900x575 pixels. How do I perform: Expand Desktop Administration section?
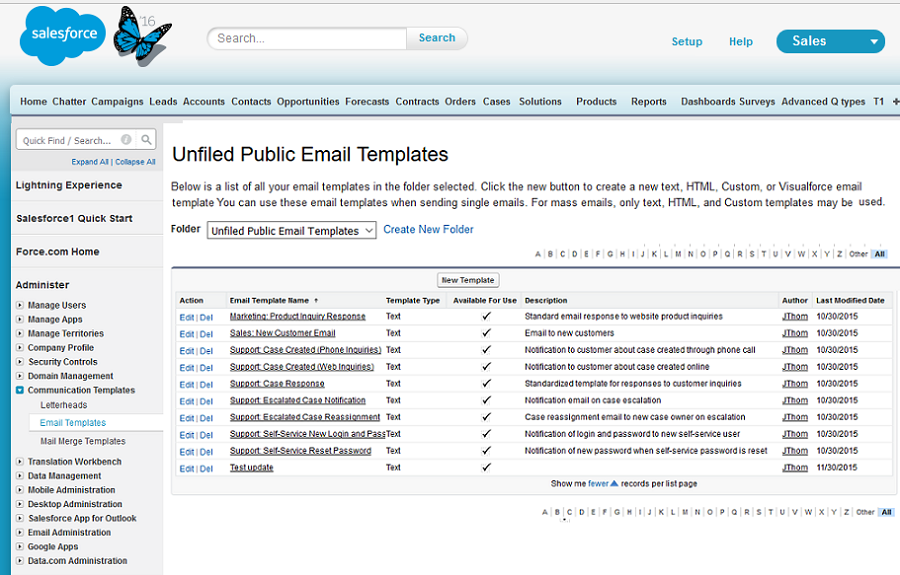click(20, 504)
